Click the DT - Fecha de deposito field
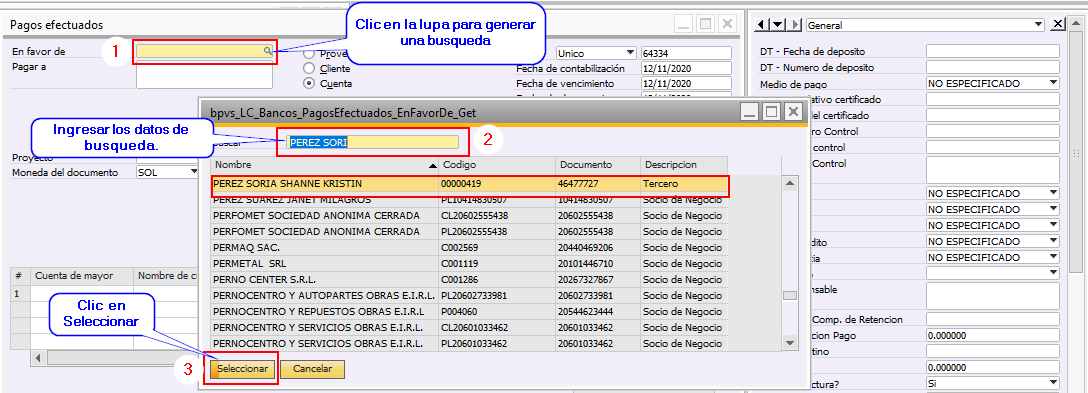The width and height of the screenshot is (1088, 393). (x=993, y=51)
